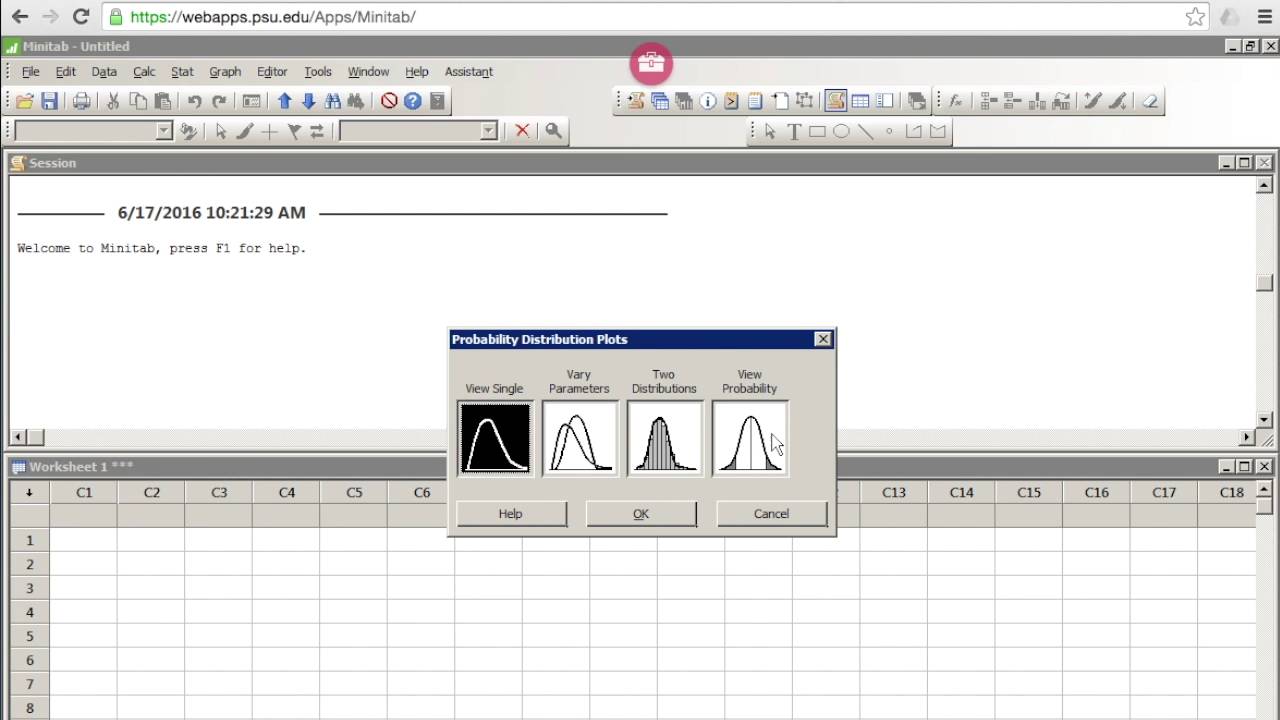Select the Two Distributions plot thumbnail

[x=665, y=438]
